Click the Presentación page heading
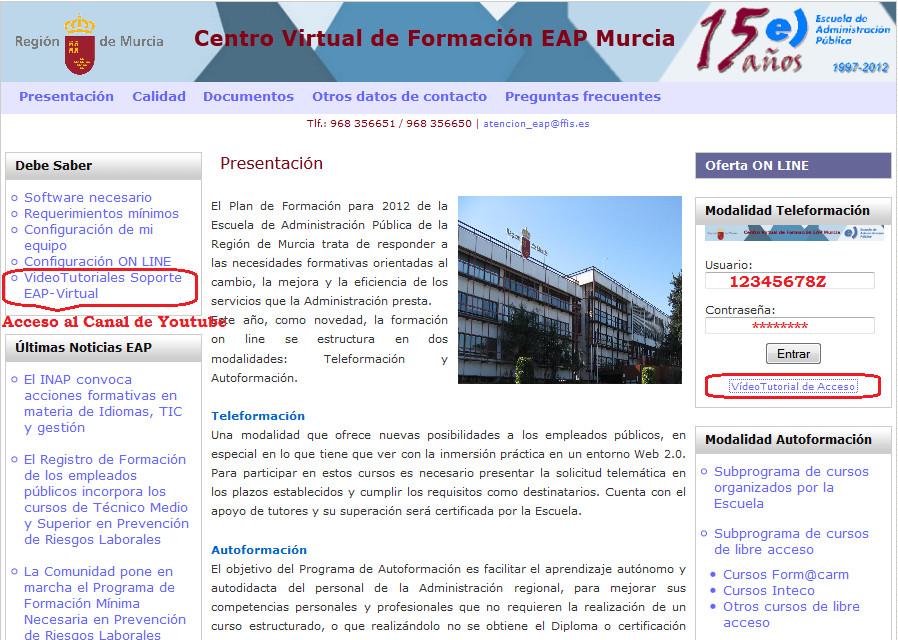Viewport: 898px width, 640px height. pyautogui.click(x=271, y=164)
